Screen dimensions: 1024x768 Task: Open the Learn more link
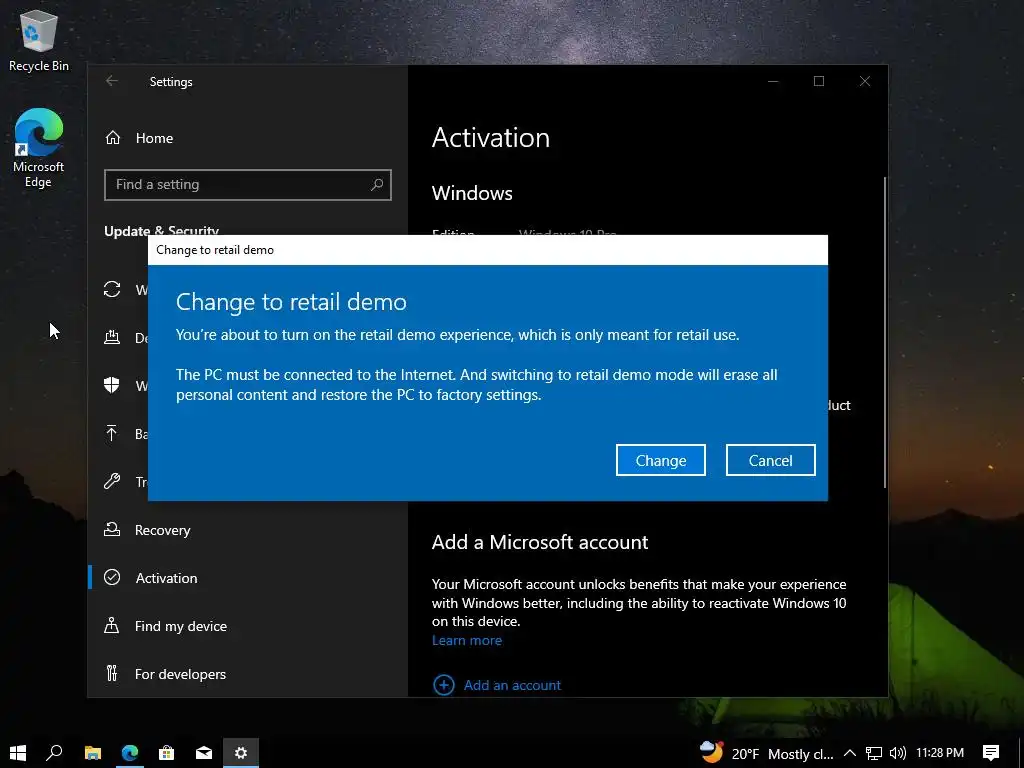coord(466,641)
